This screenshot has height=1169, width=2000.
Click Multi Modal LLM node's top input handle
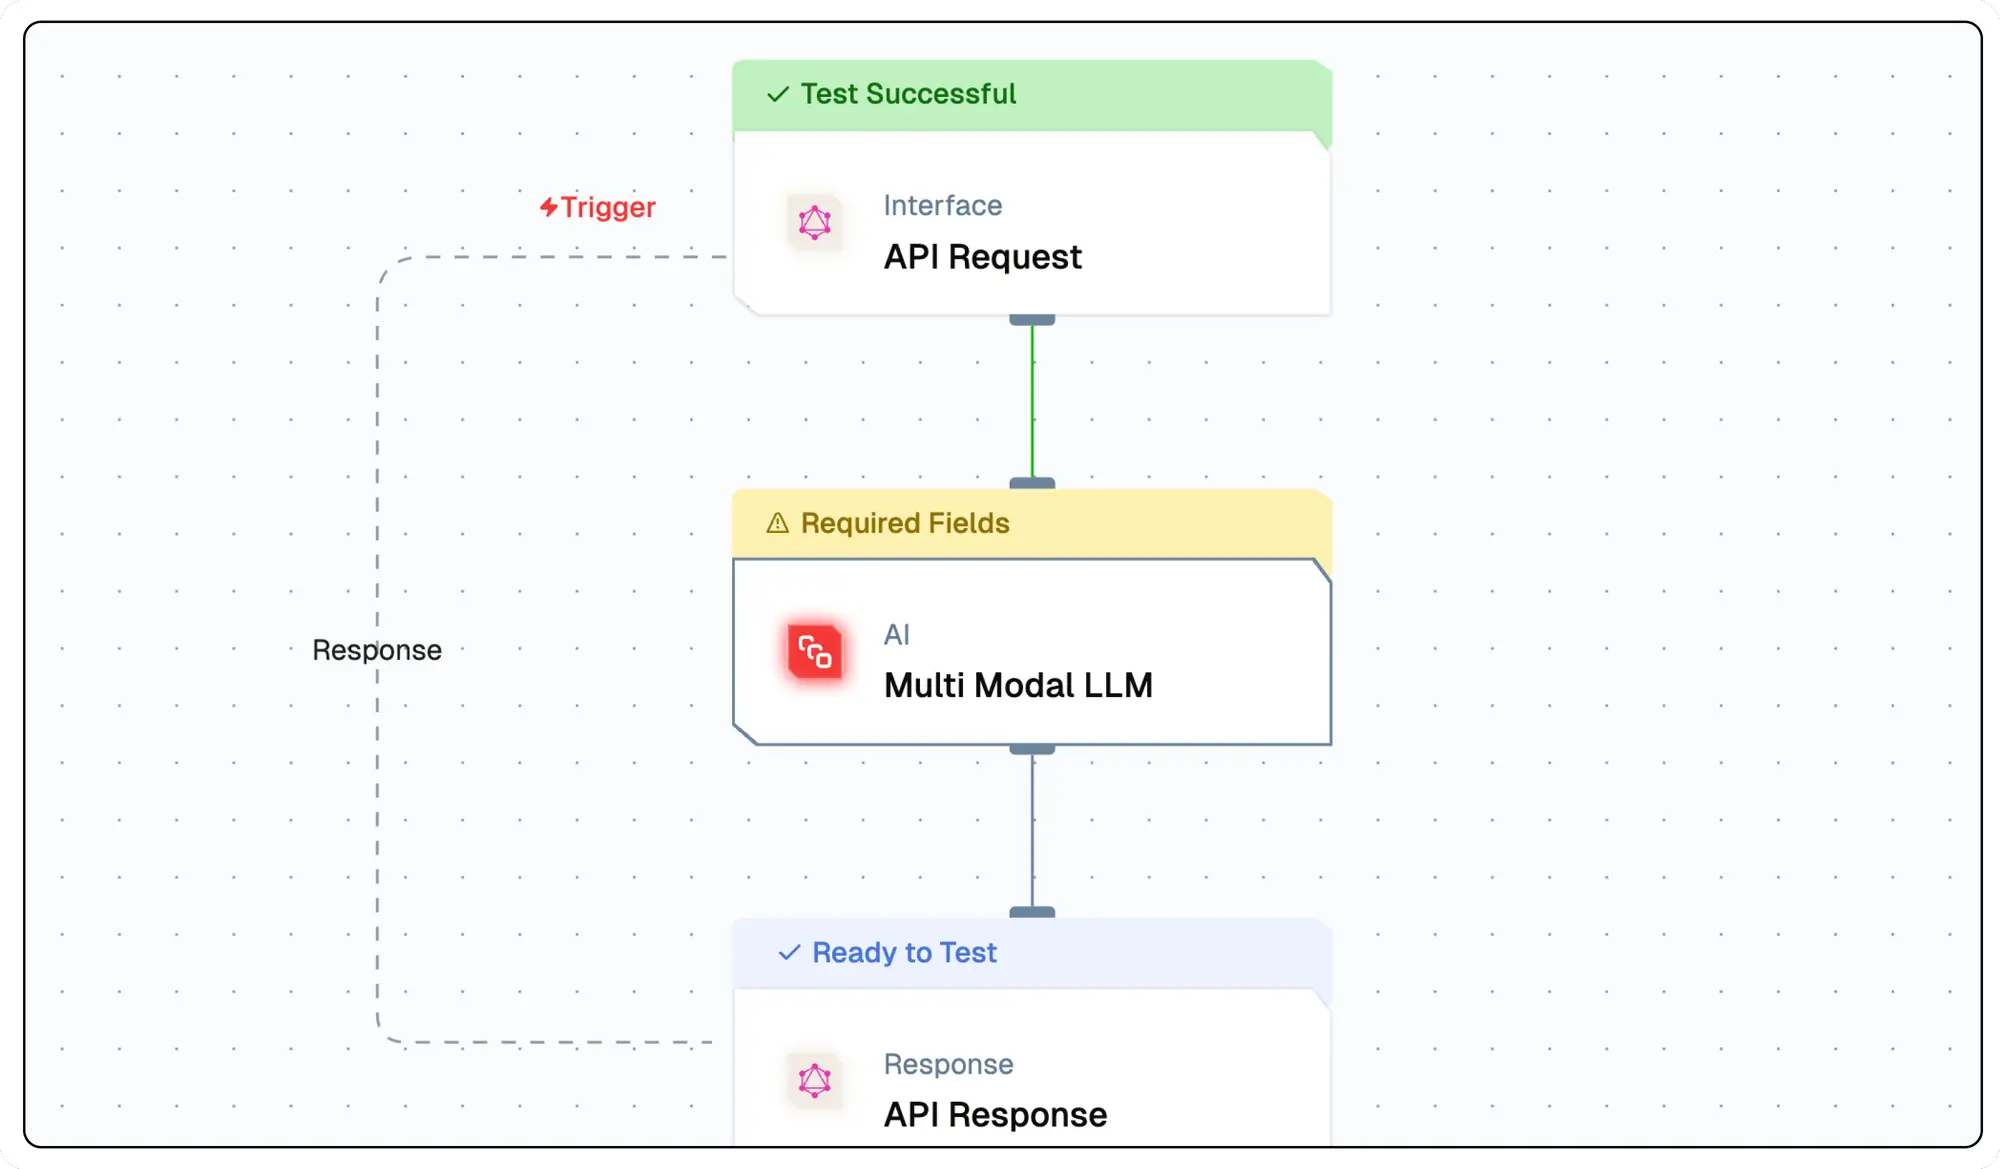click(1032, 483)
